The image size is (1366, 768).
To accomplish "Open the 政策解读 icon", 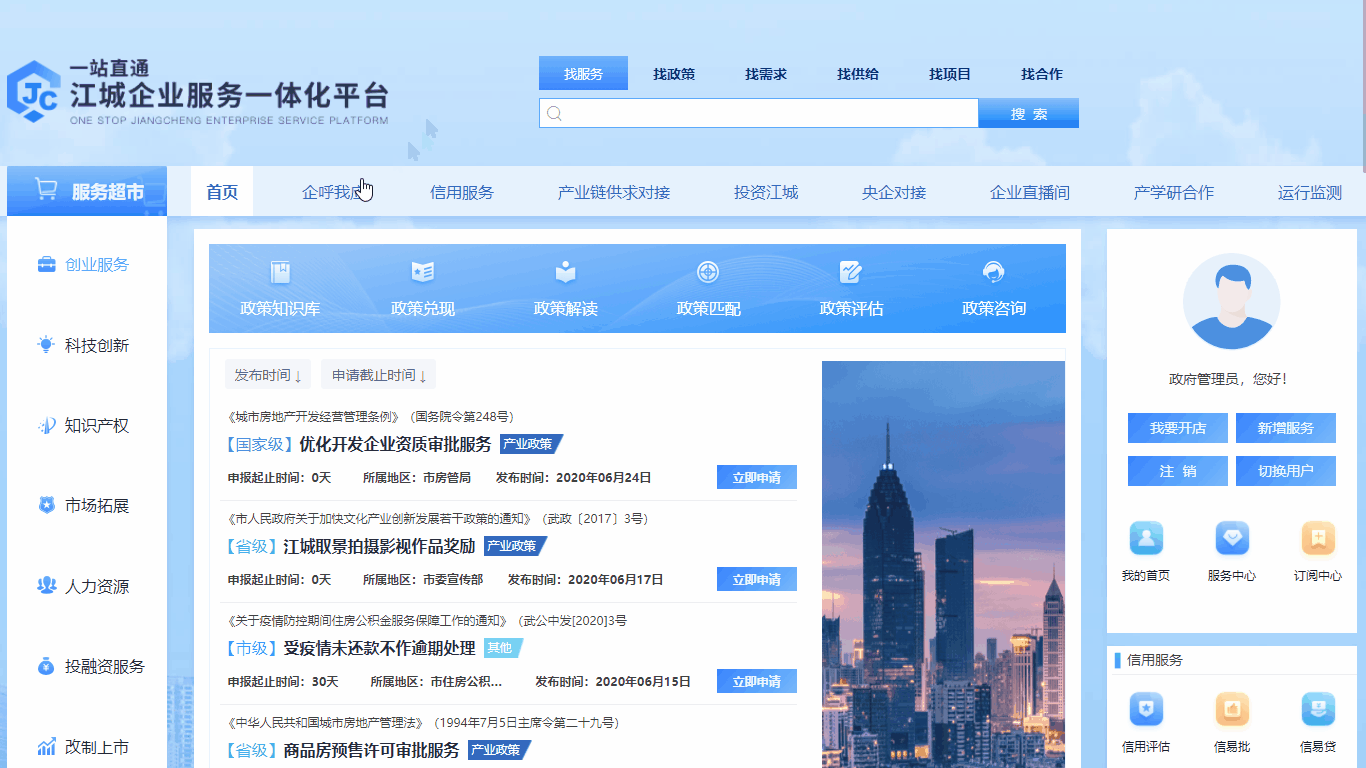I will tap(566, 273).
